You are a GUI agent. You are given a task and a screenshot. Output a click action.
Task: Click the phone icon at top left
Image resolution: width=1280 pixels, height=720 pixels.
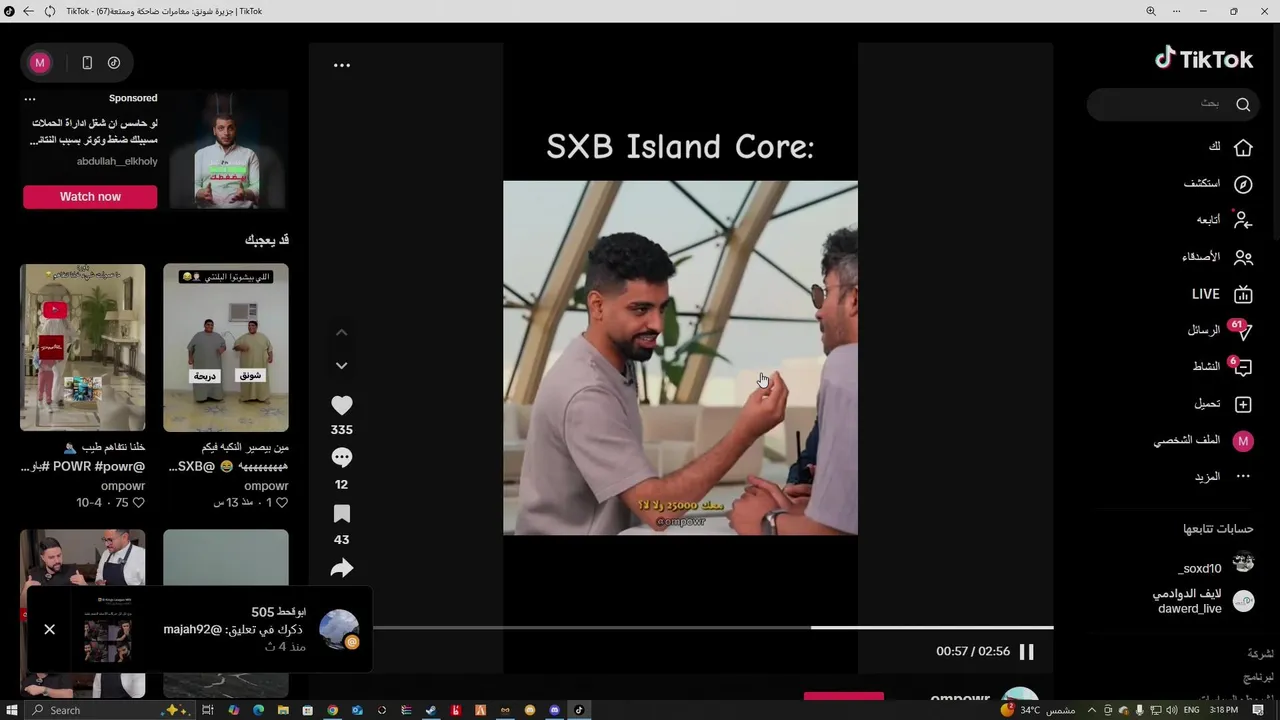[x=87, y=63]
